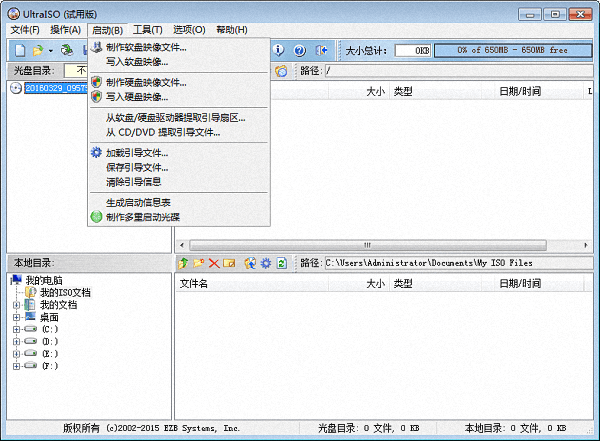Choose 写入软盘映像... menu entry

179,62
